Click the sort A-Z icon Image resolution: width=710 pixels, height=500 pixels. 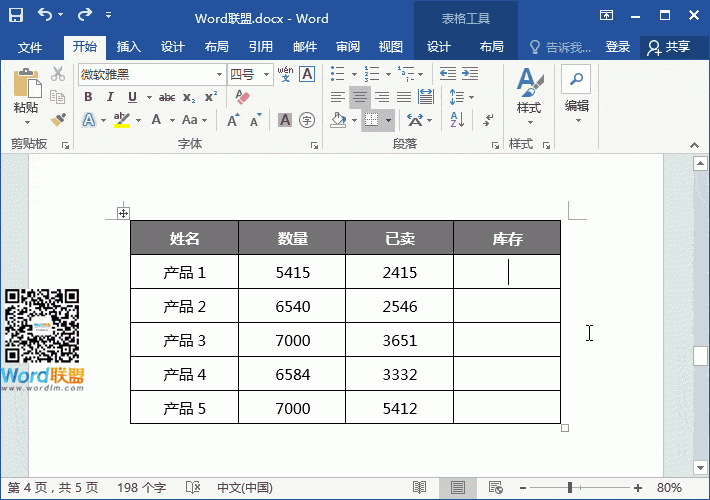457,120
